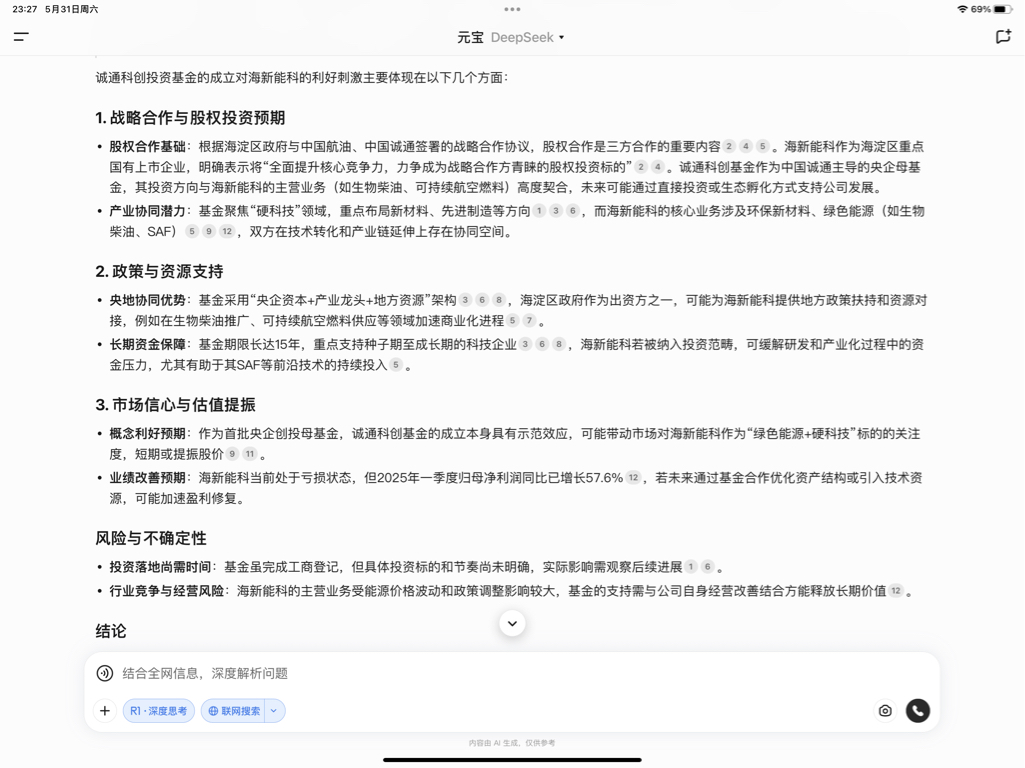The width and height of the screenshot is (1025, 768).
Task: Toggle the web search option
Action: (x=233, y=710)
